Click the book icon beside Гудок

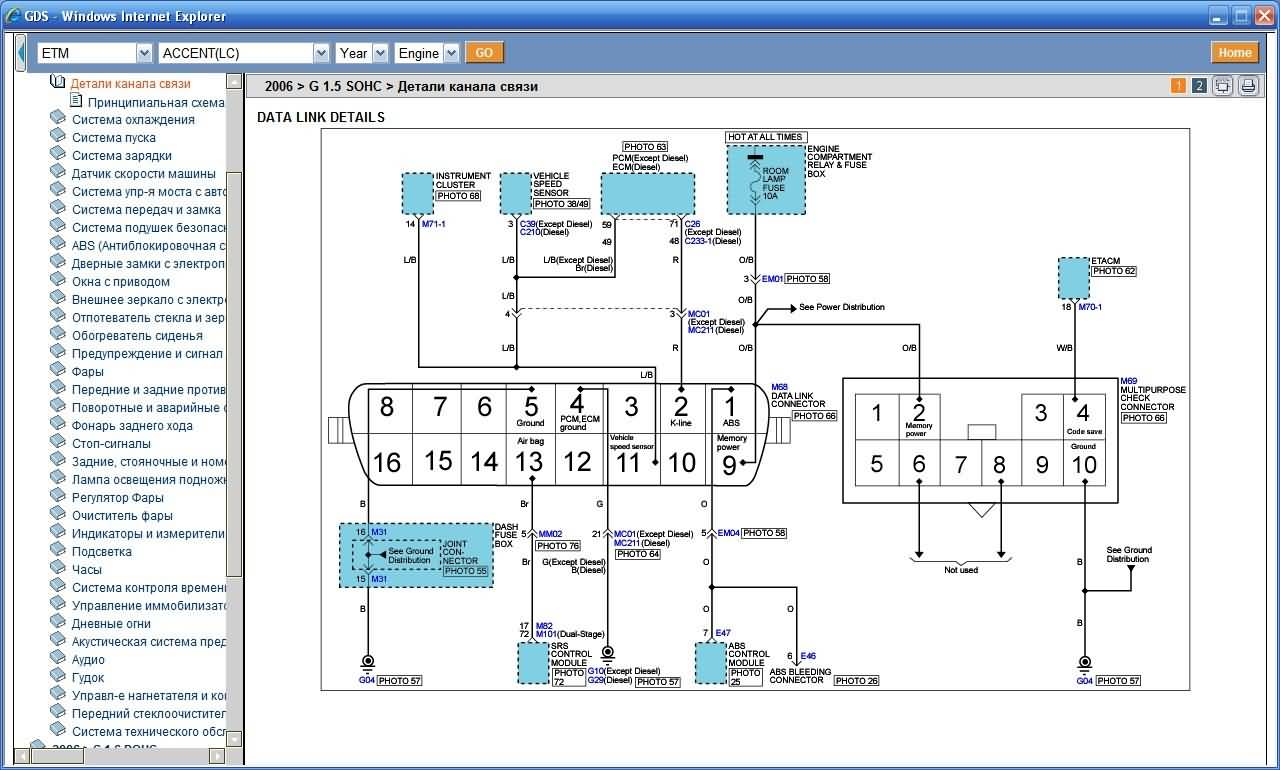point(58,677)
